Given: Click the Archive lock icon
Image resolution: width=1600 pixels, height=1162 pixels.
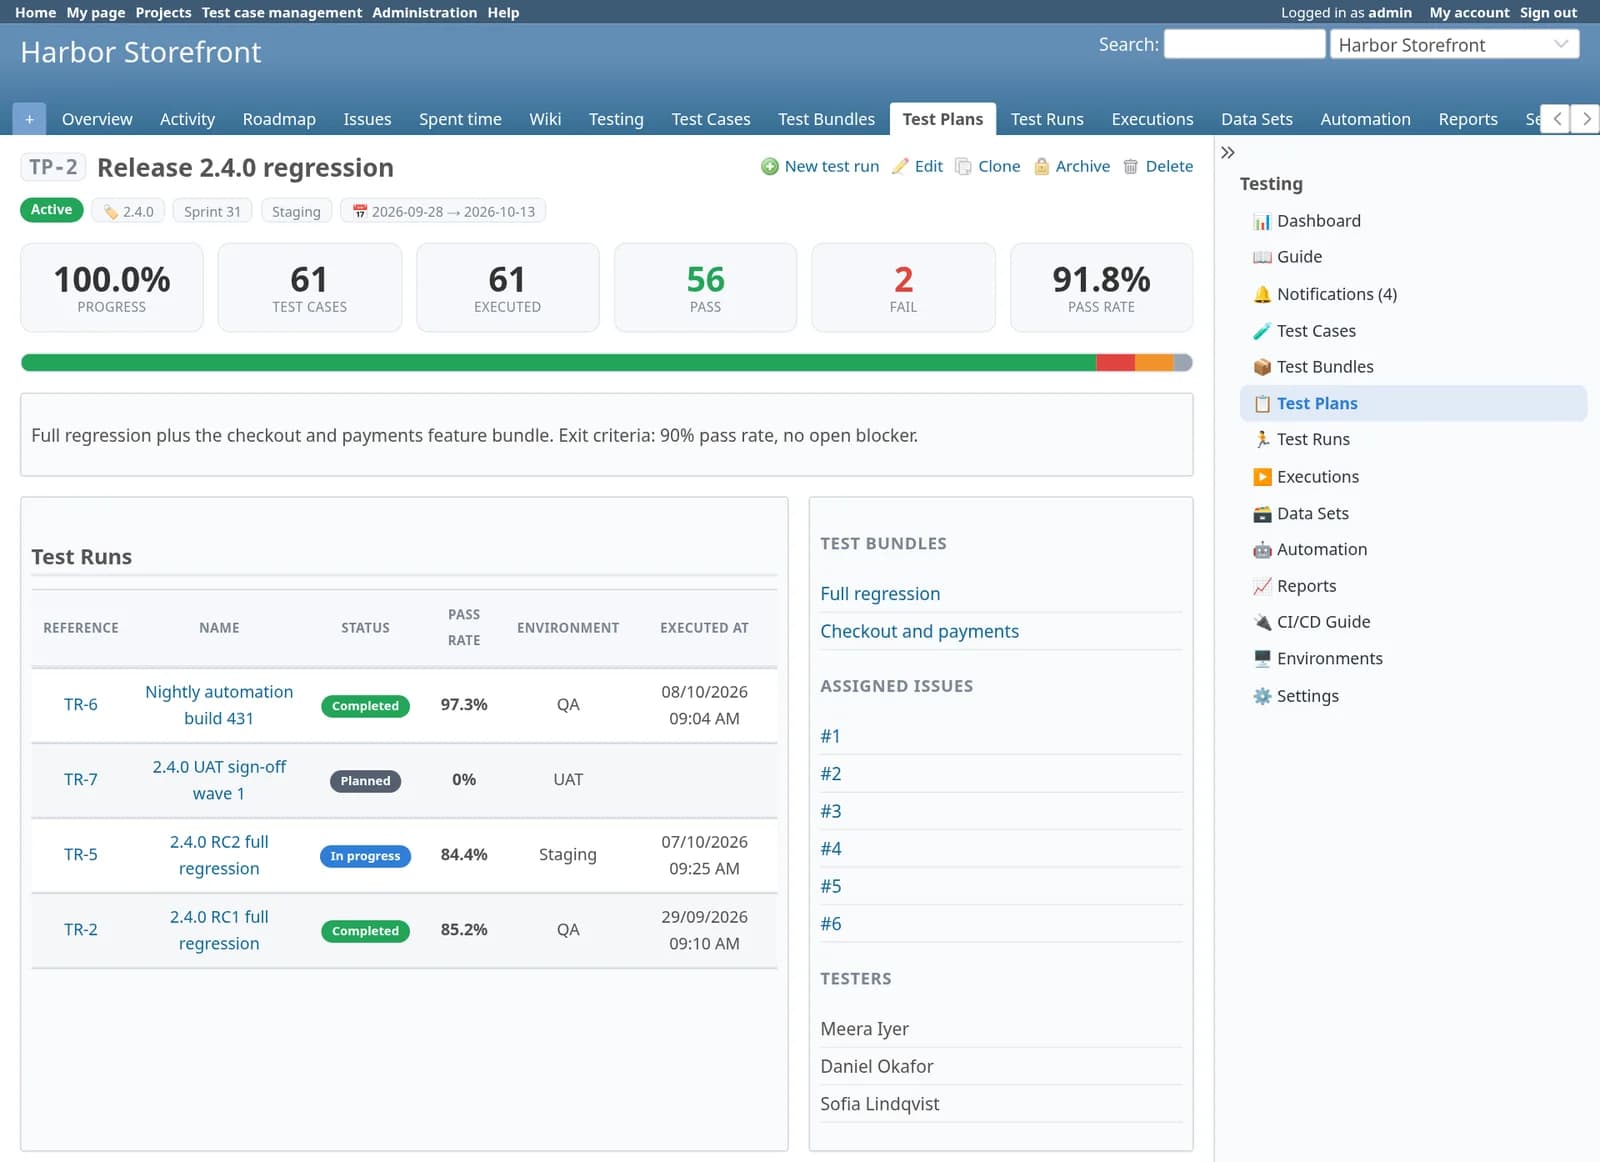Looking at the screenshot, I should [1041, 166].
